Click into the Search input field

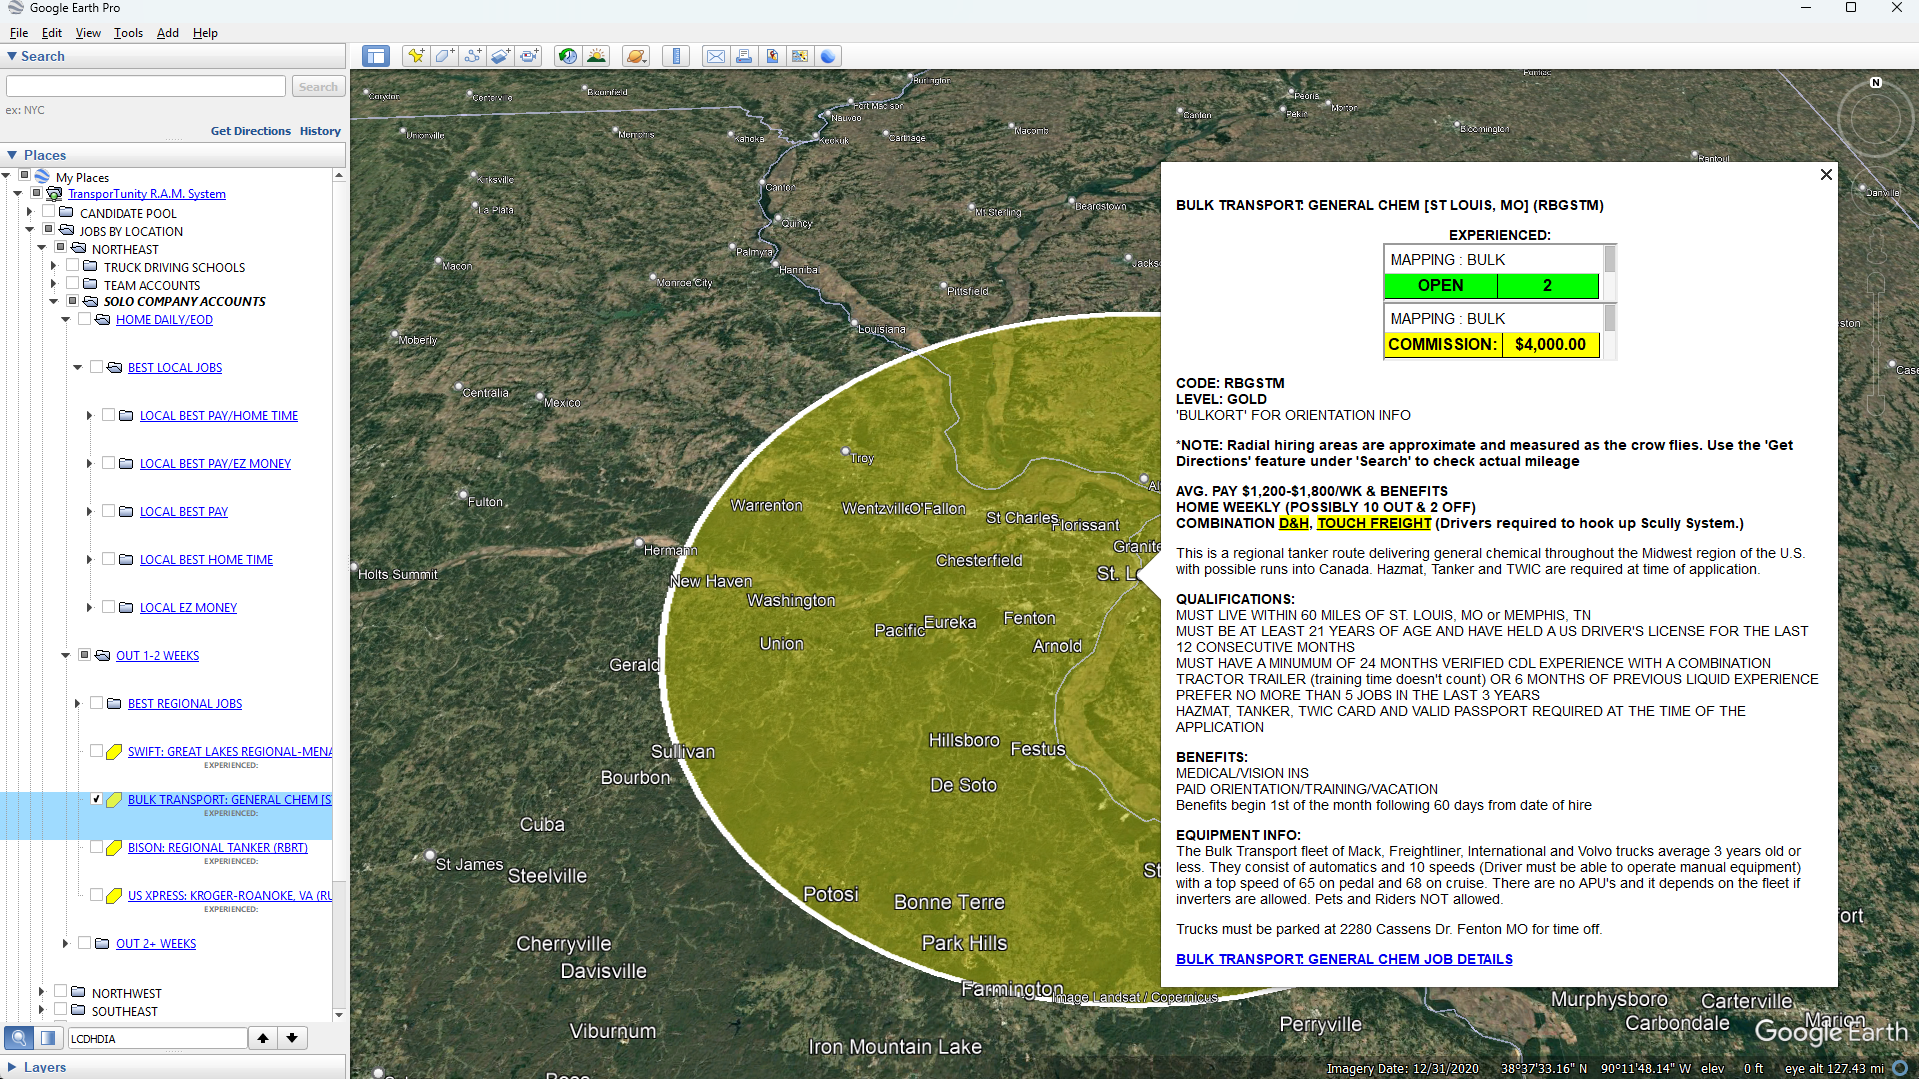(146, 87)
